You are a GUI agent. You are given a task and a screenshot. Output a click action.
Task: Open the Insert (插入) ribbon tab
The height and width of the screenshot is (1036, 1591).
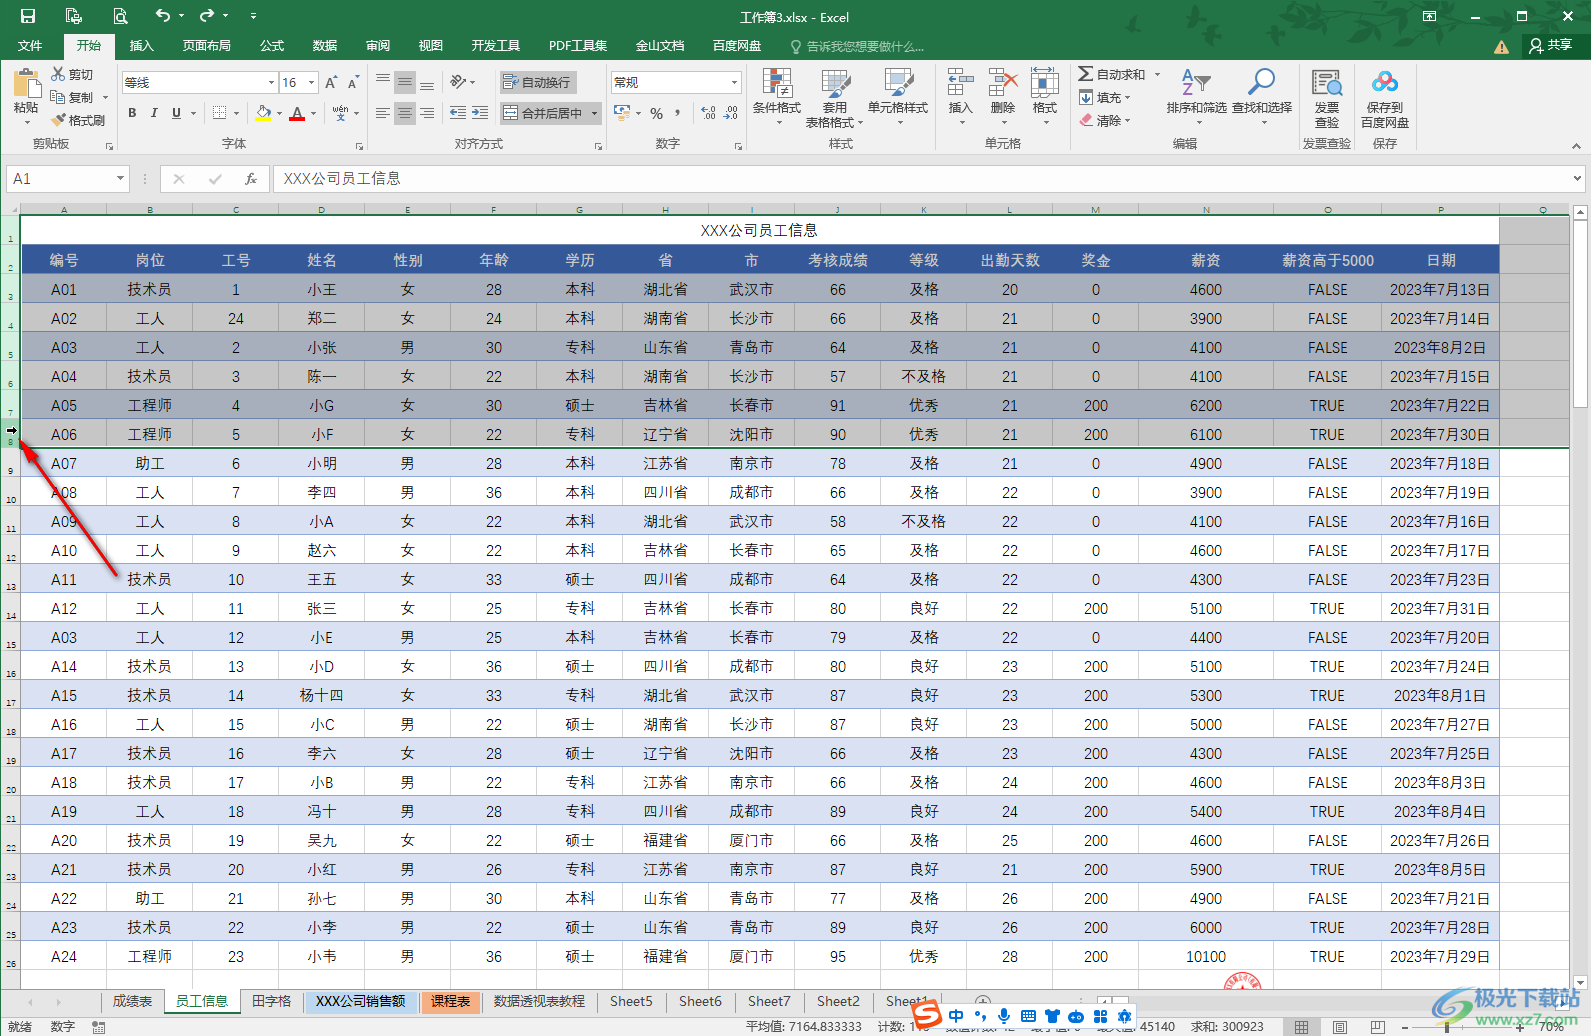tap(141, 45)
